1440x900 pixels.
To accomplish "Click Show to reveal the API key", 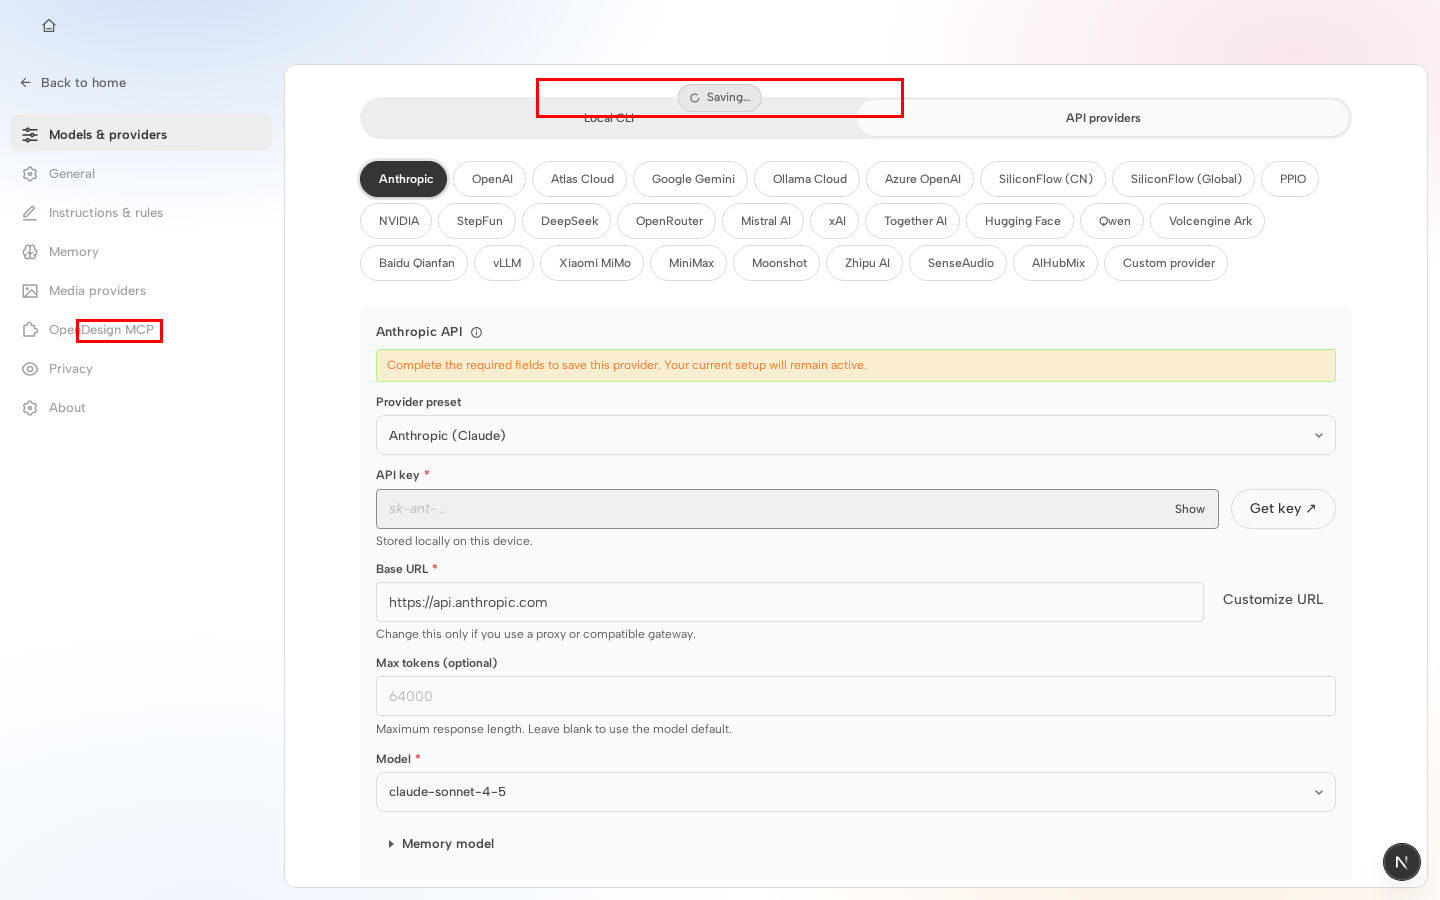I will [x=1190, y=509].
